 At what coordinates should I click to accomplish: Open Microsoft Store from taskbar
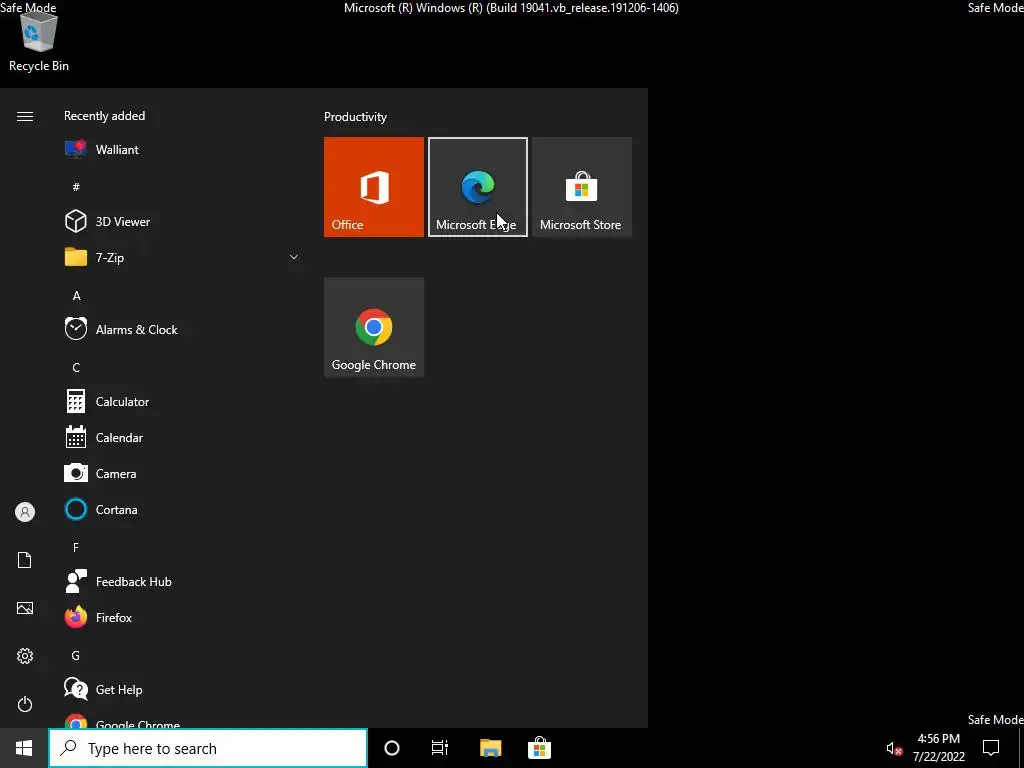(x=539, y=748)
